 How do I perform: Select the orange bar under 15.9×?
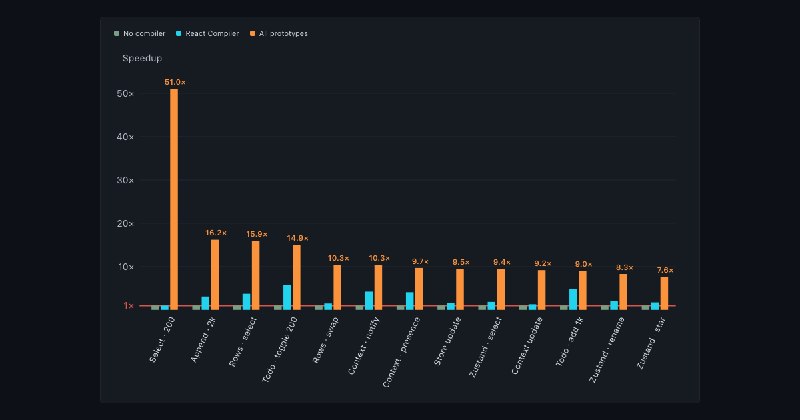coord(256,276)
